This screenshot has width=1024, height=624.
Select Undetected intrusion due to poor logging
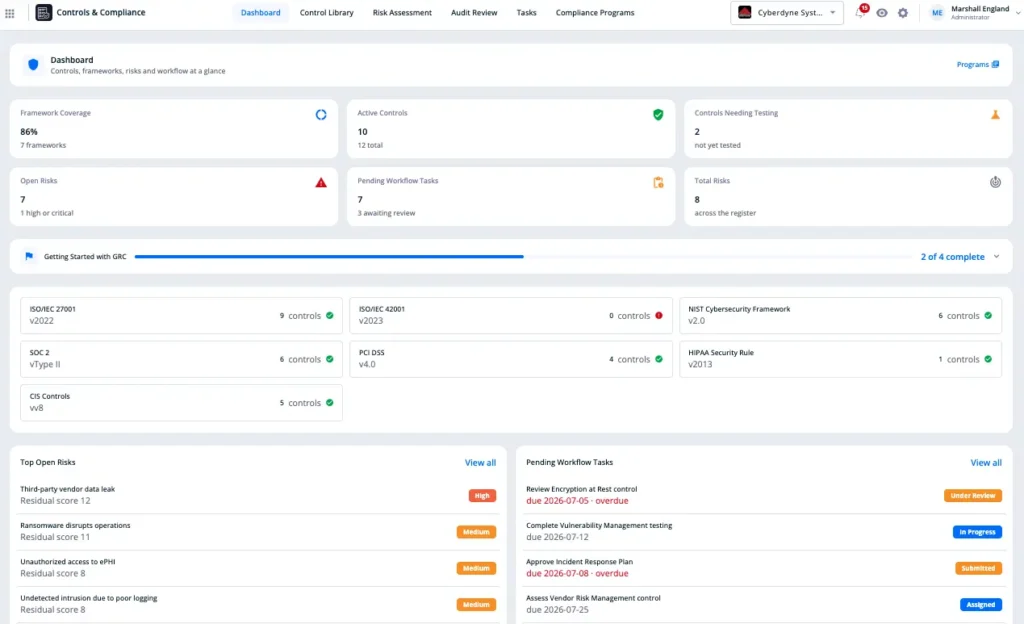click(258, 604)
